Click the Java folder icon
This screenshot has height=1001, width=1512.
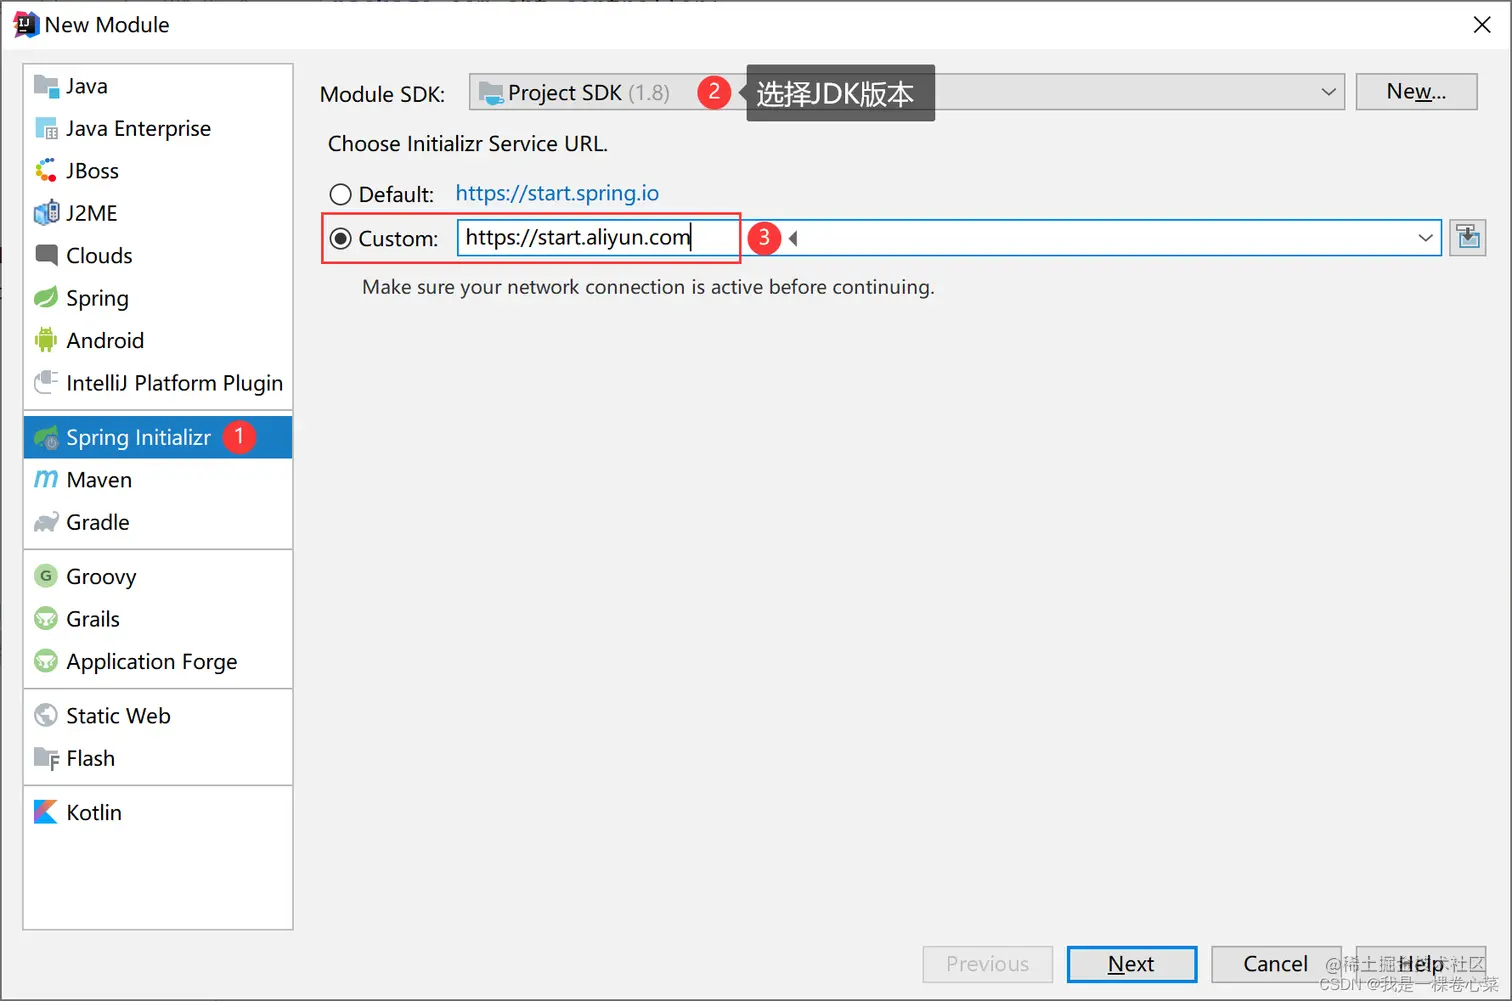(46, 86)
